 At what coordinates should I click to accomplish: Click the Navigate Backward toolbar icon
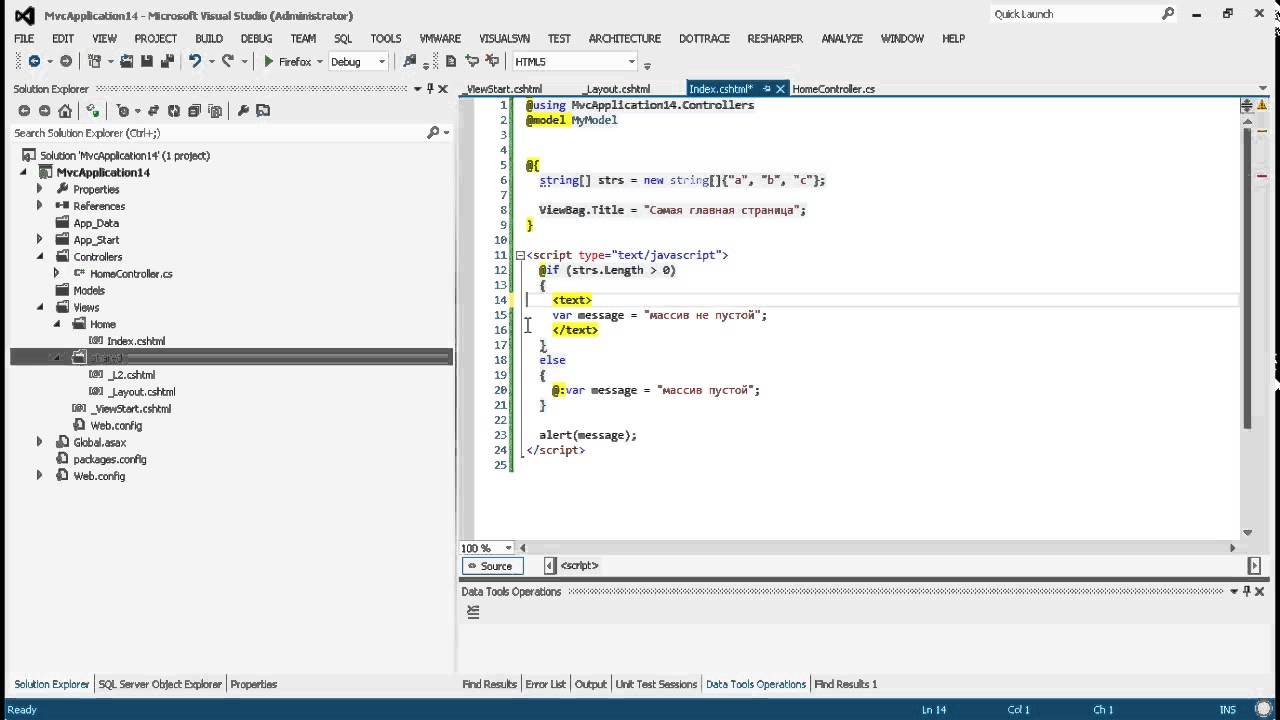[33, 61]
